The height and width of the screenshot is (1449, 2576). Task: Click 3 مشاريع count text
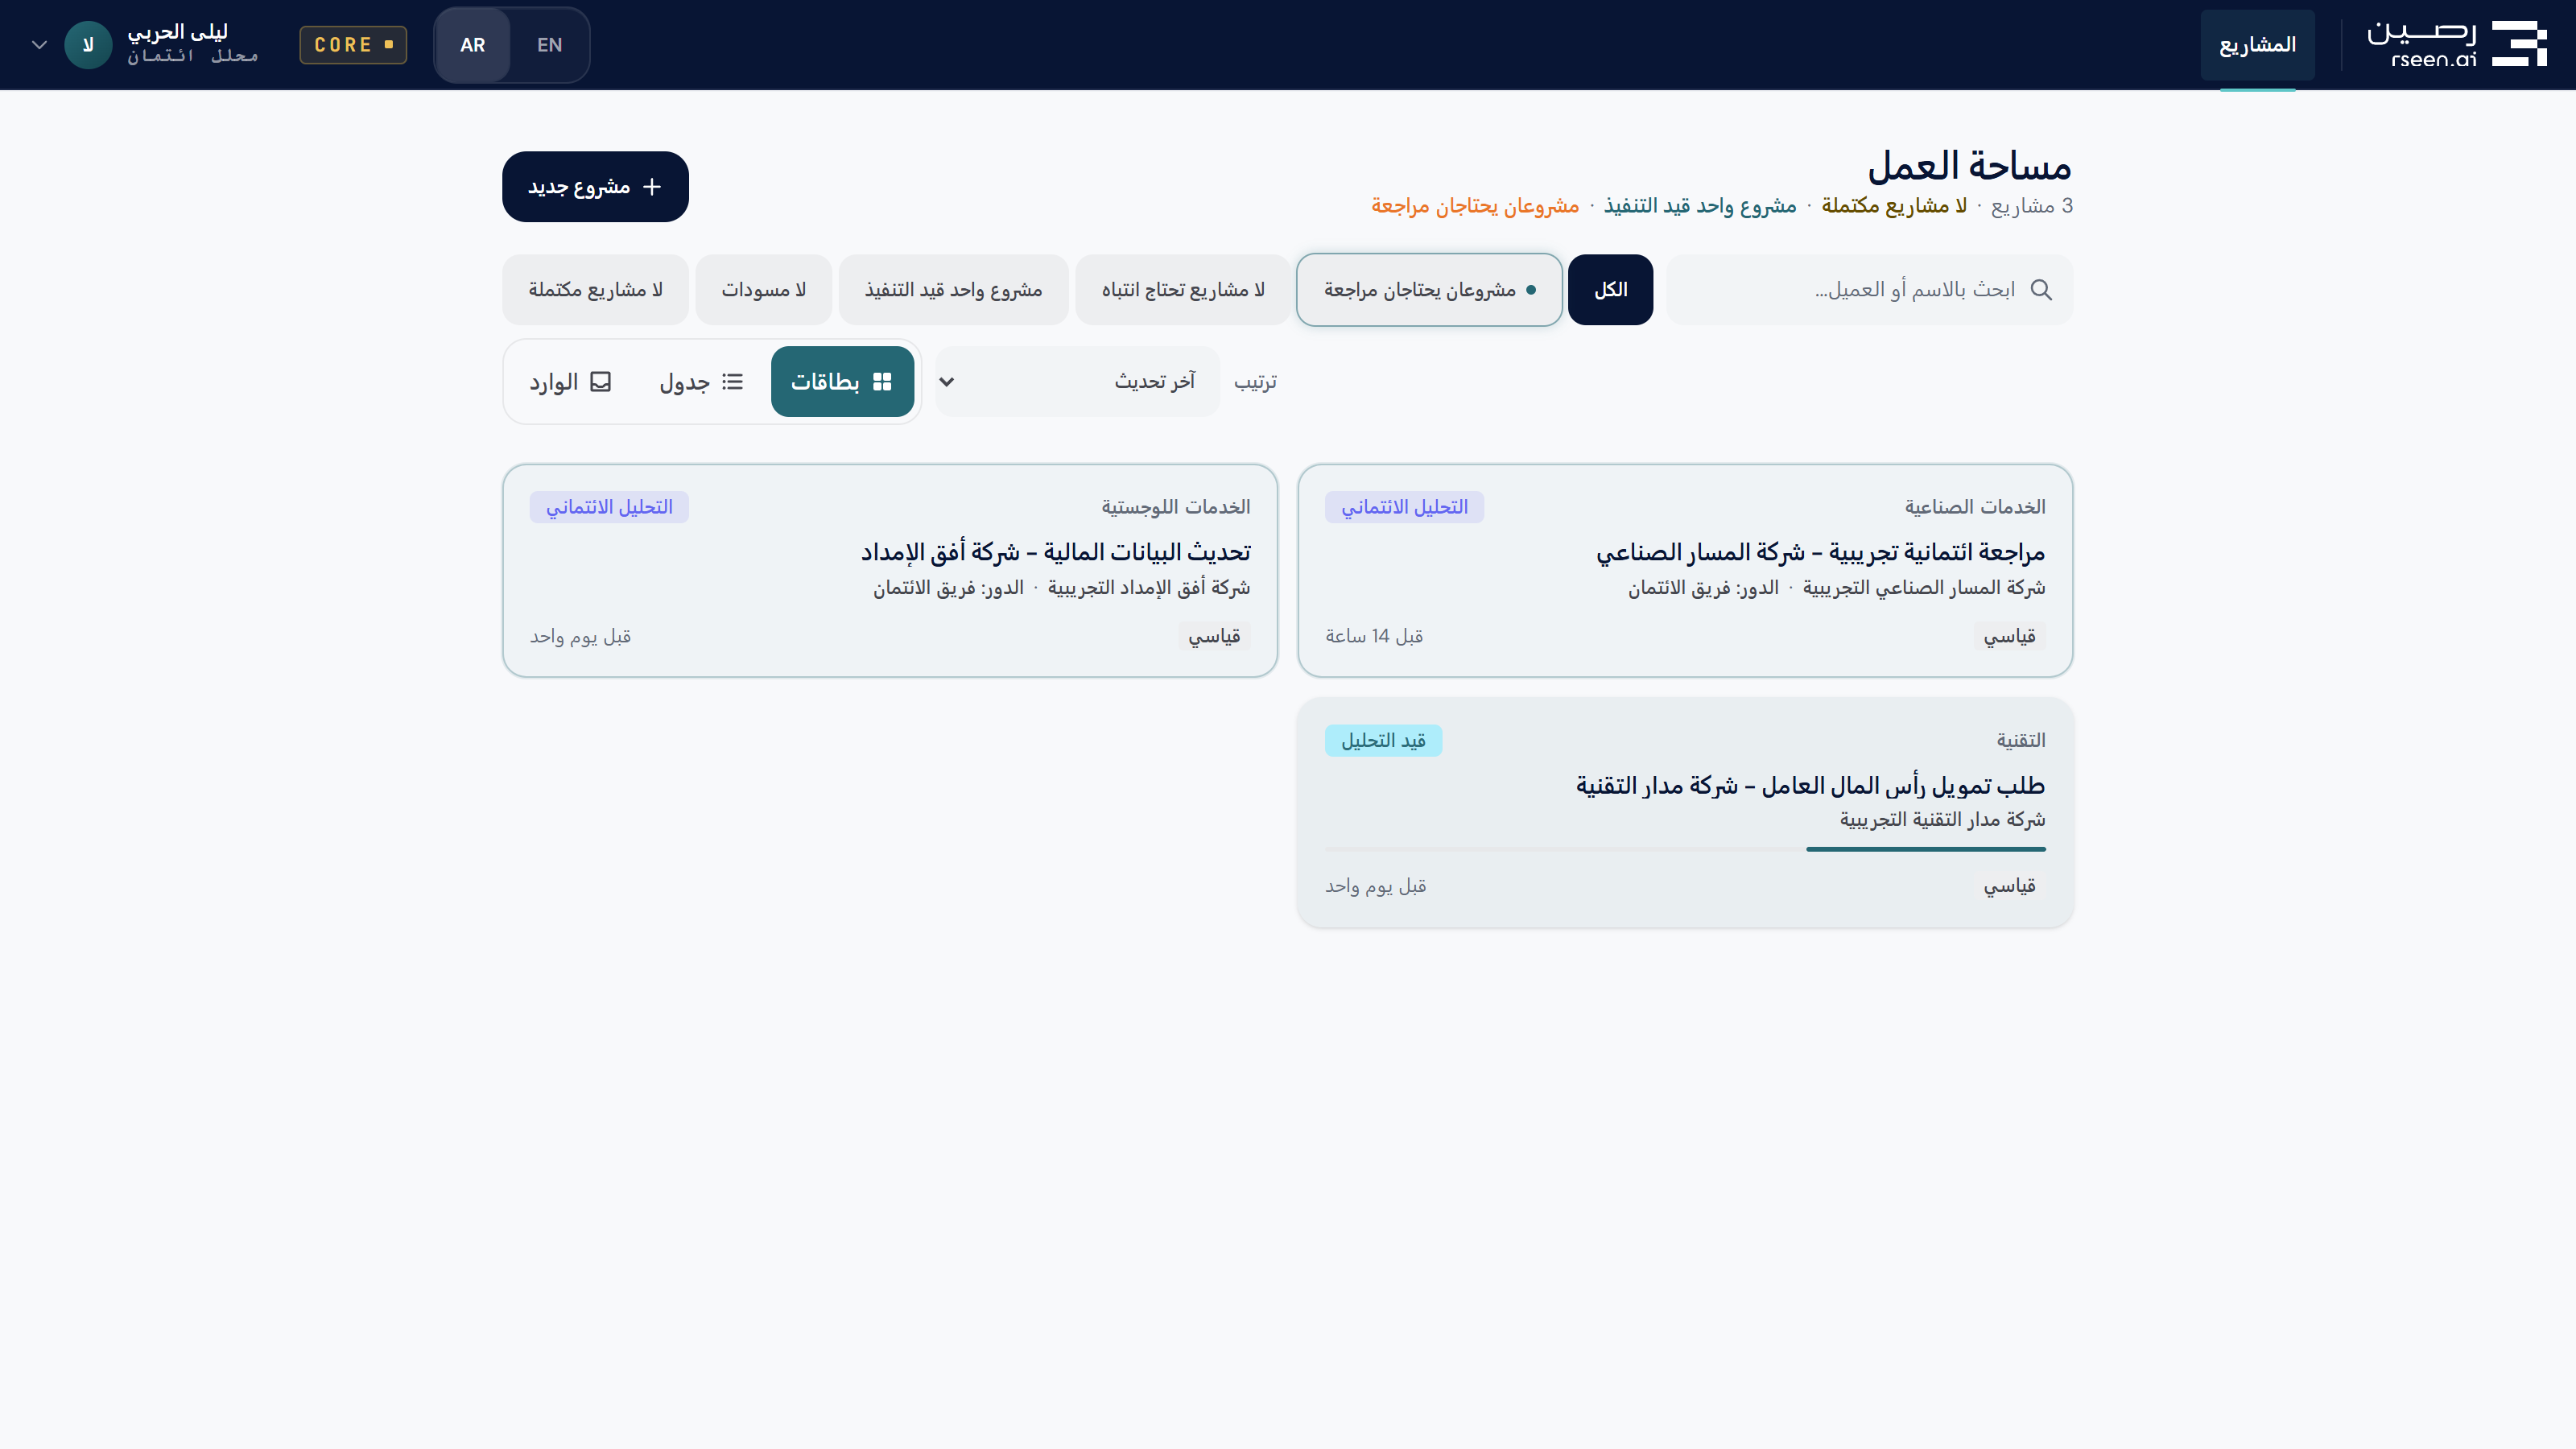tap(2032, 206)
